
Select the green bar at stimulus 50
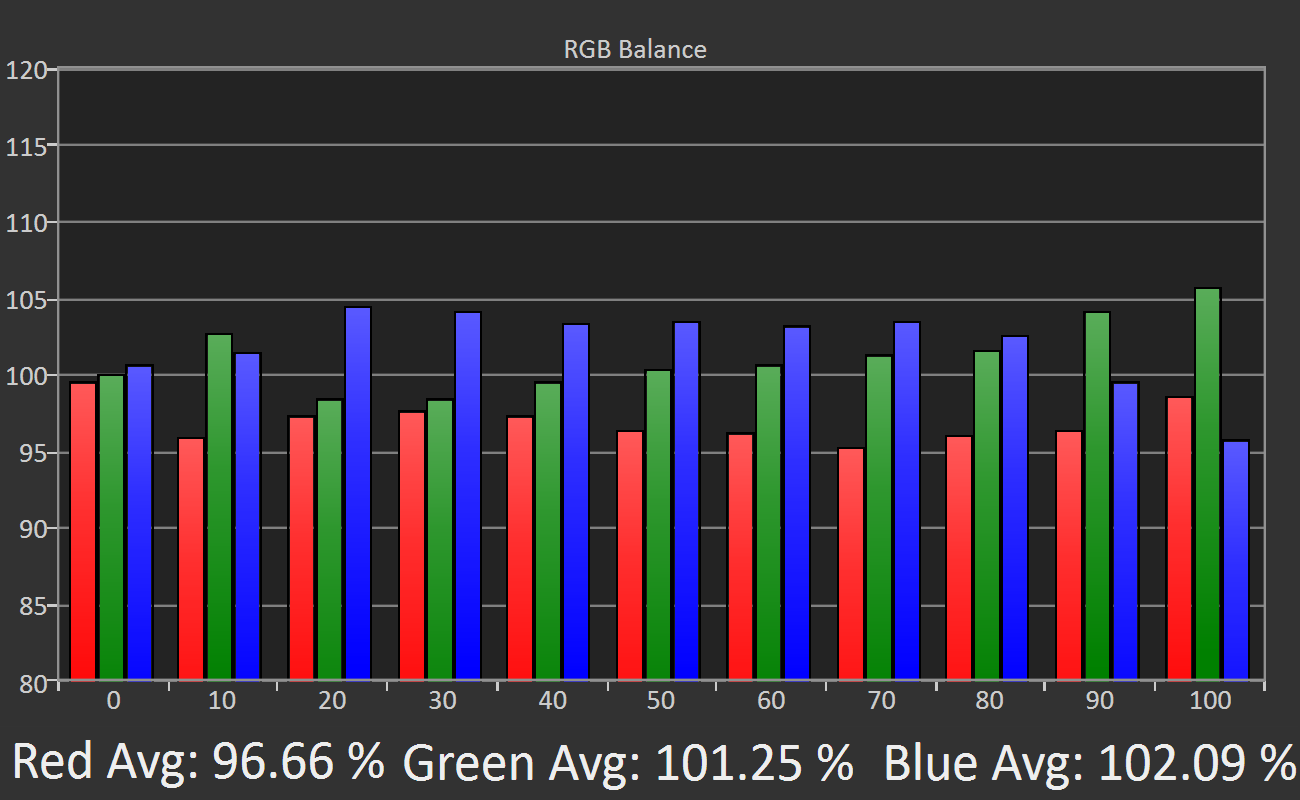[x=658, y=526]
